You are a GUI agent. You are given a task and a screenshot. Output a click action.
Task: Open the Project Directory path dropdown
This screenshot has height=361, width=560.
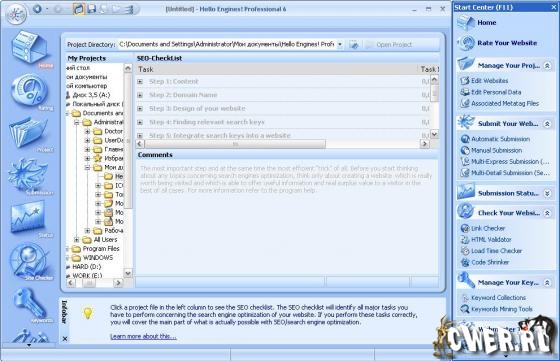pyautogui.click(x=340, y=45)
